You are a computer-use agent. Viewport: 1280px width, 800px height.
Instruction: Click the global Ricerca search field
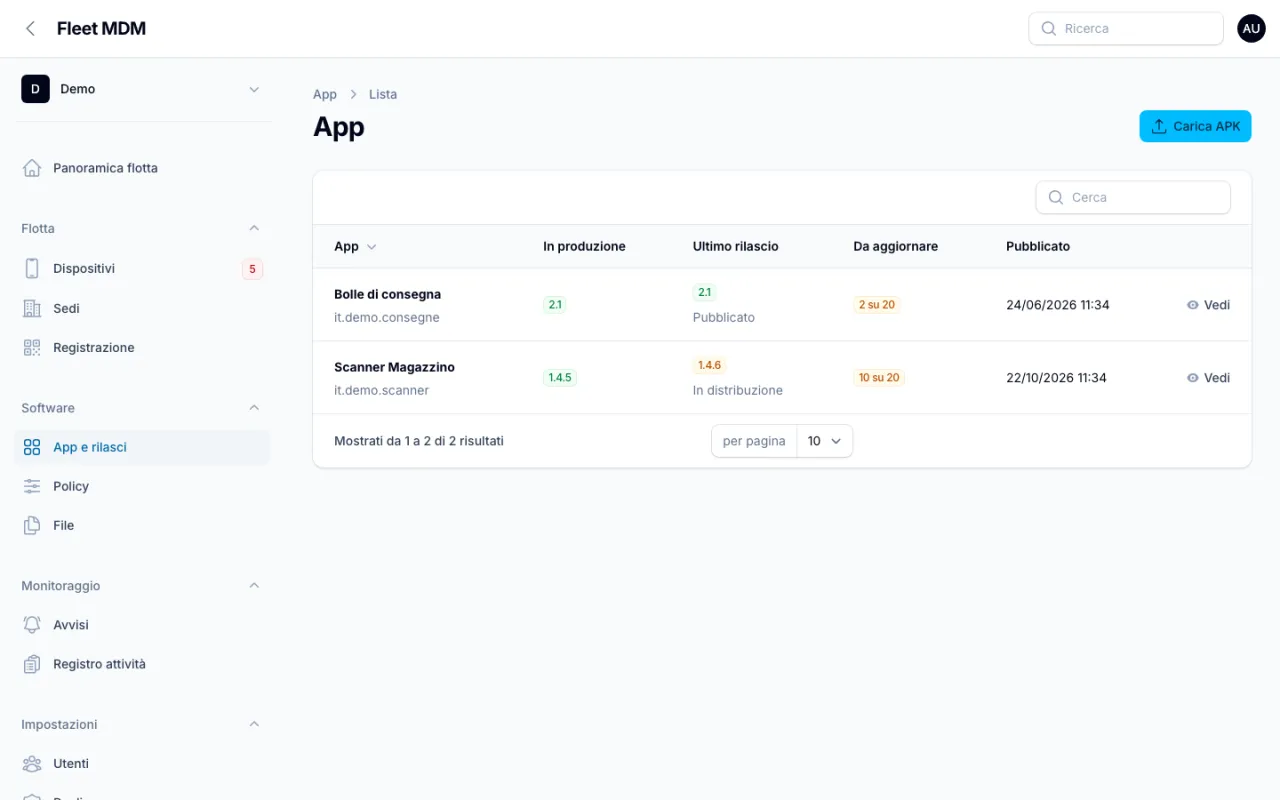1126,29
